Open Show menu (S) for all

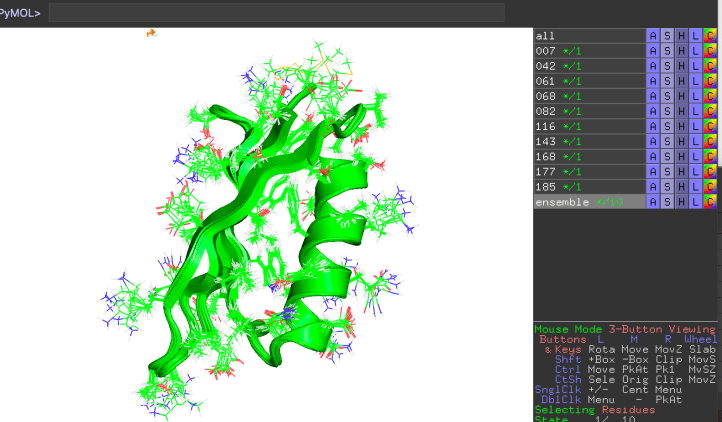(667, 36)
